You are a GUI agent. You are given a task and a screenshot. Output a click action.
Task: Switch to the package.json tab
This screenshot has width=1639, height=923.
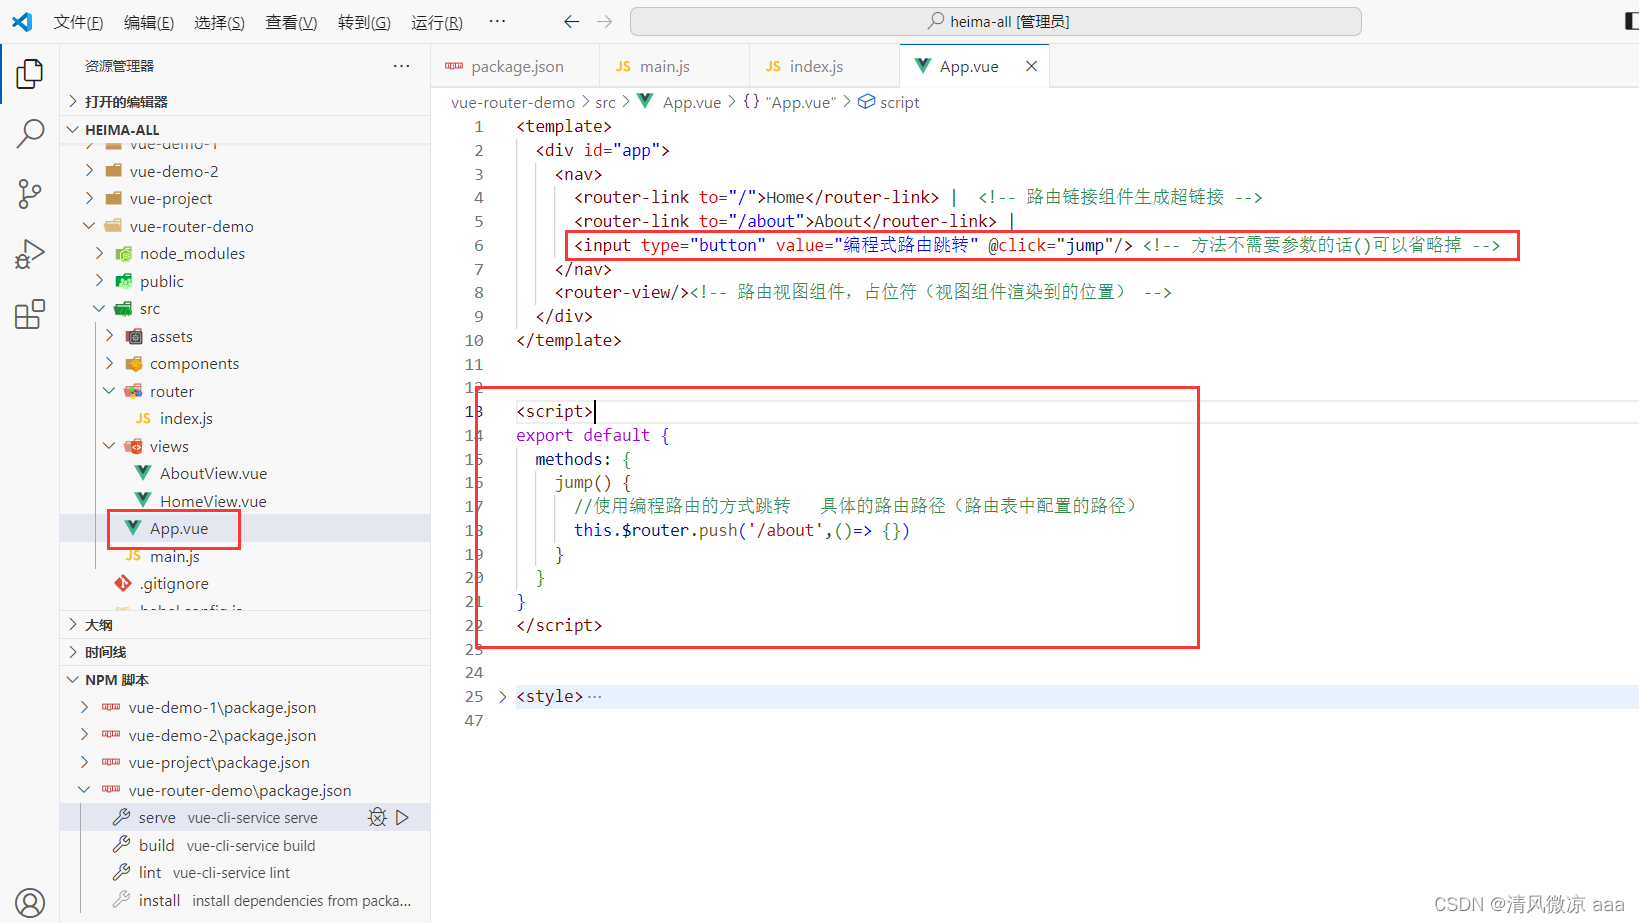pyautogui.click(x=516, y=66)
